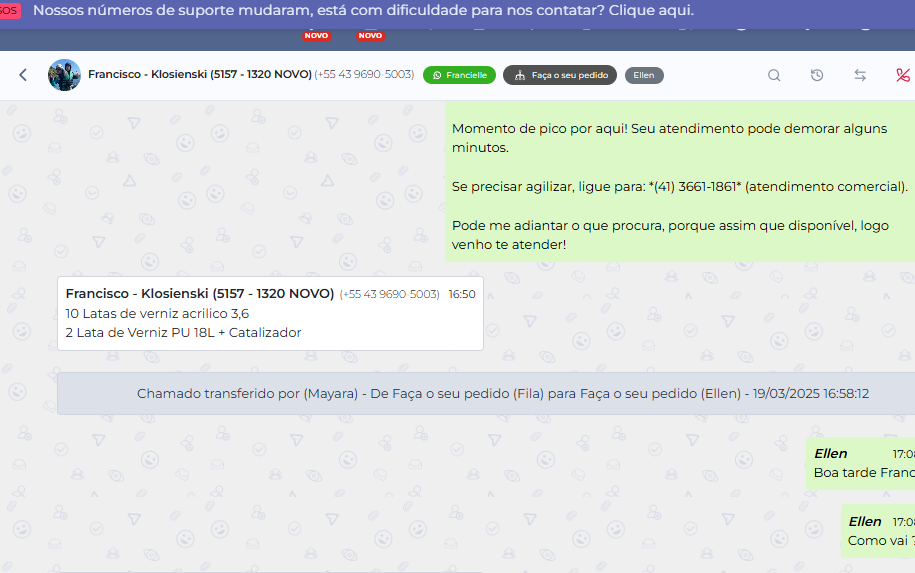
Task: Click Ellen's 'Boa tarde' message bubble
Action: (x=862, y=463)
